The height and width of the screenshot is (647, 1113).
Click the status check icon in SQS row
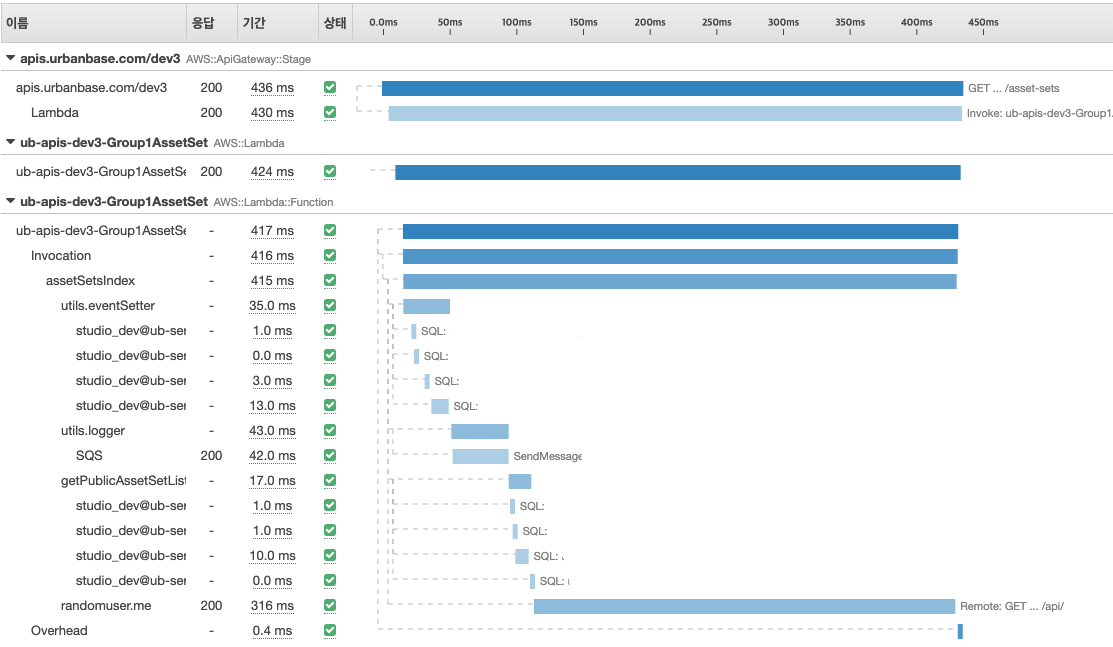pos(330,455)
